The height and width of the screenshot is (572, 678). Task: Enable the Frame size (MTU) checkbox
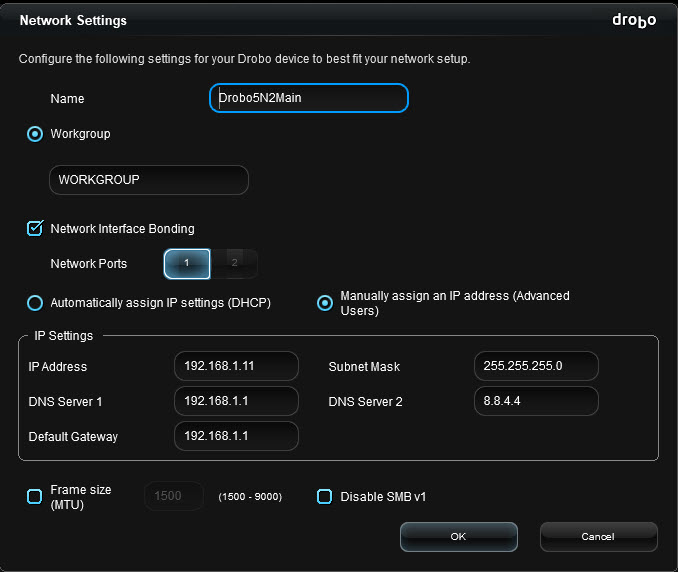(x=35, y=496)
